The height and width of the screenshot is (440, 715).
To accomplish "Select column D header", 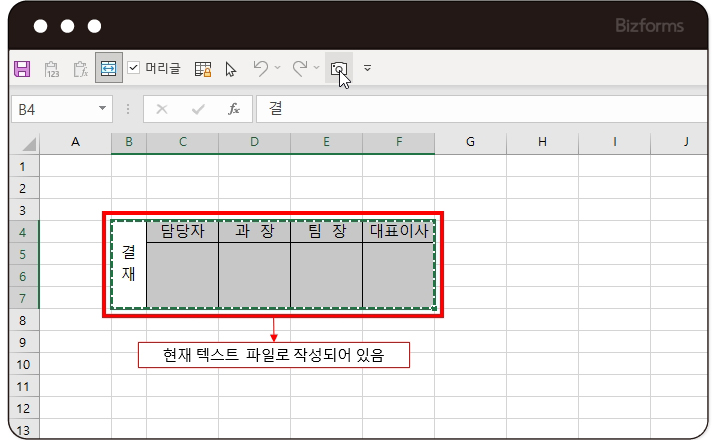I will point(254,142).
